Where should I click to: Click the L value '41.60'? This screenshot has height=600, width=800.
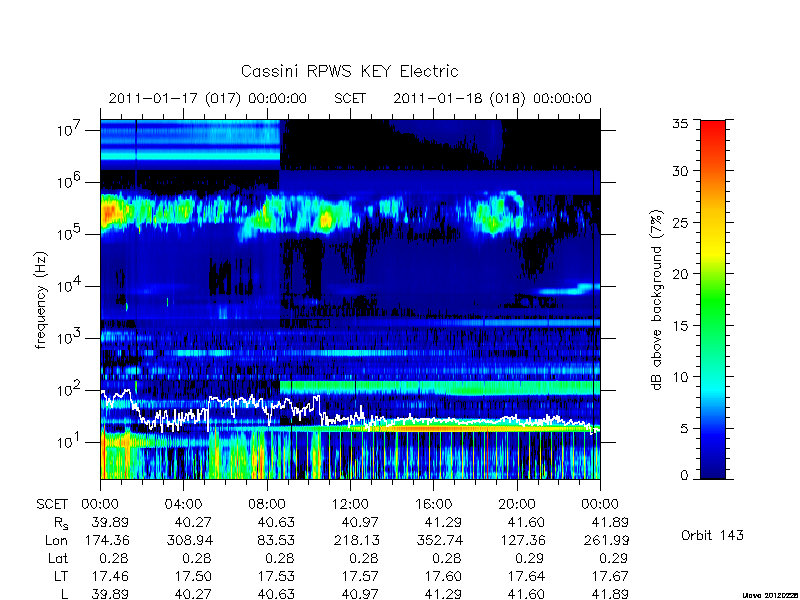click(x=526, y=594)
